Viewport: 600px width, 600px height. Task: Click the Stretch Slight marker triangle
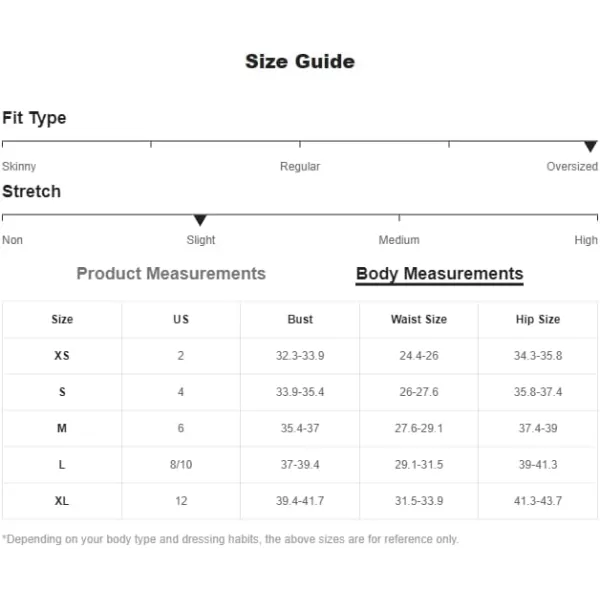click(200, 220)
